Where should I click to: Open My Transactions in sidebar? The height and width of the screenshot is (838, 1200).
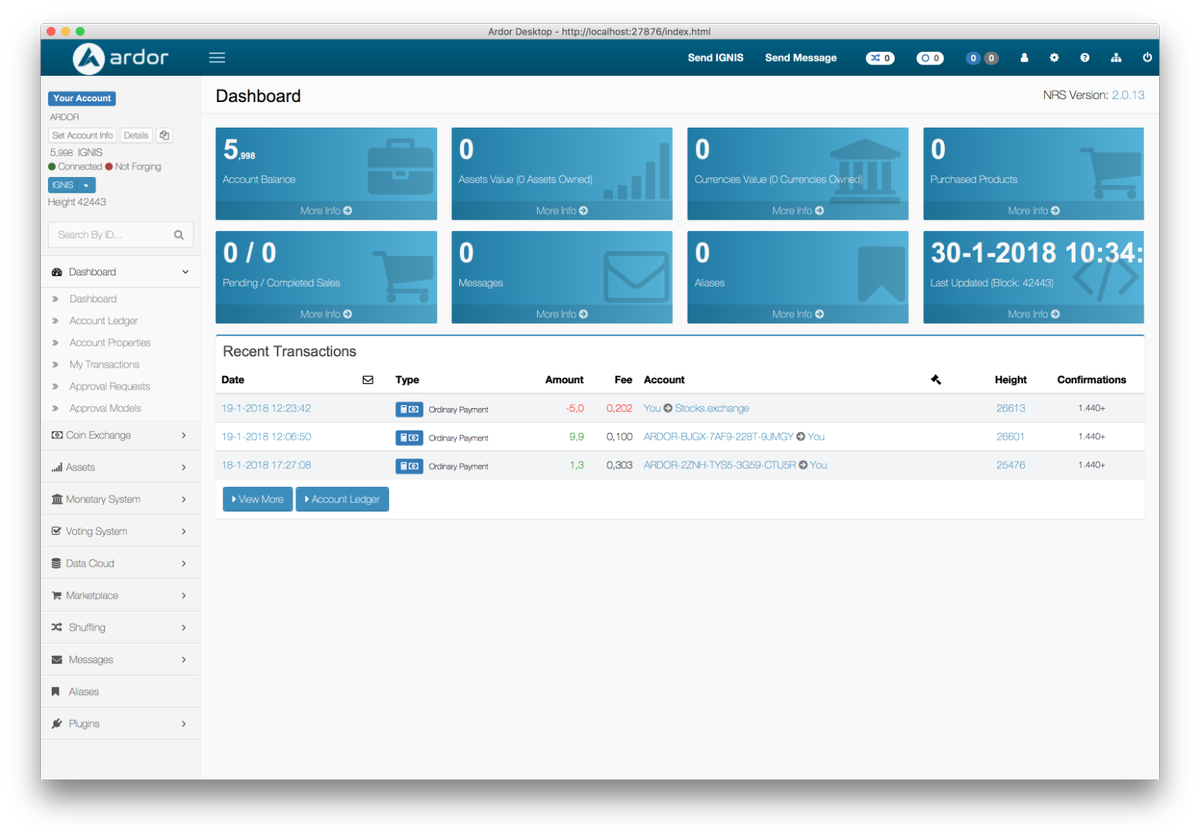(105, 365)
